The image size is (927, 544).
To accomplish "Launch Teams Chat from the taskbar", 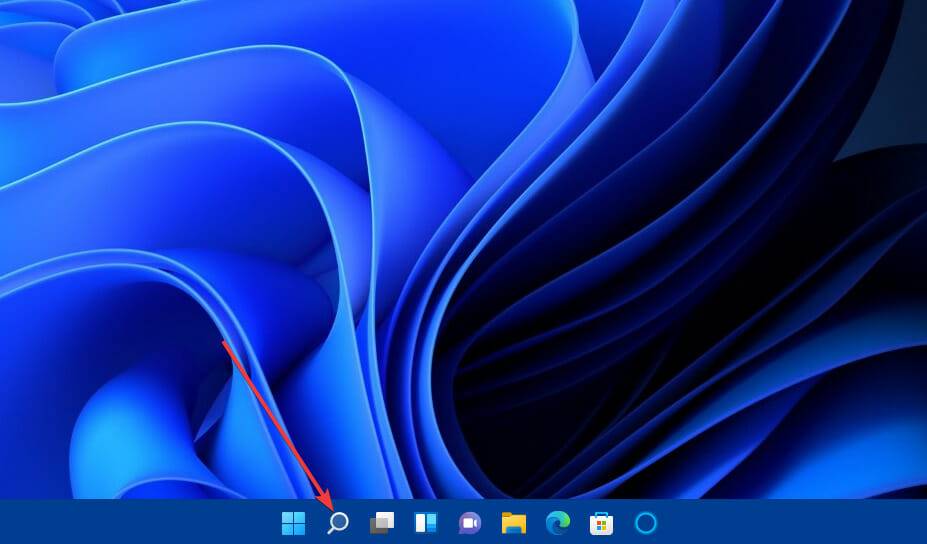I will tap(470, 523).
